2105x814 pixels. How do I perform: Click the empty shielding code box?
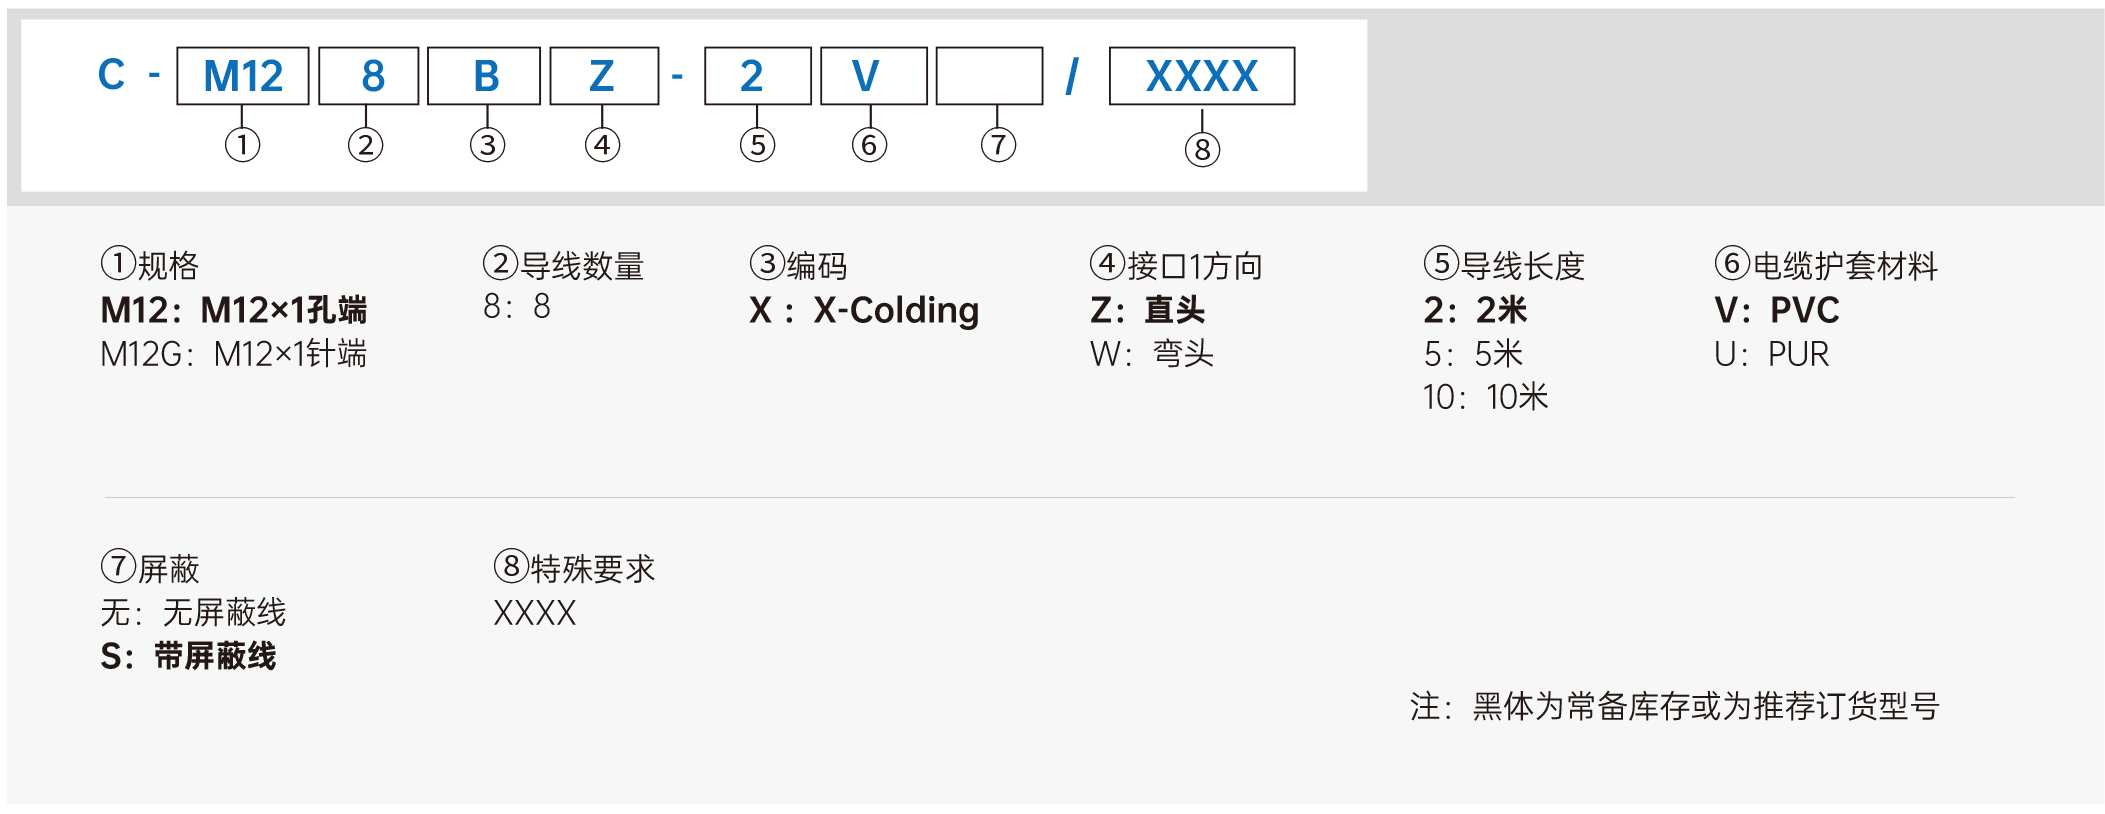point(990,76)
